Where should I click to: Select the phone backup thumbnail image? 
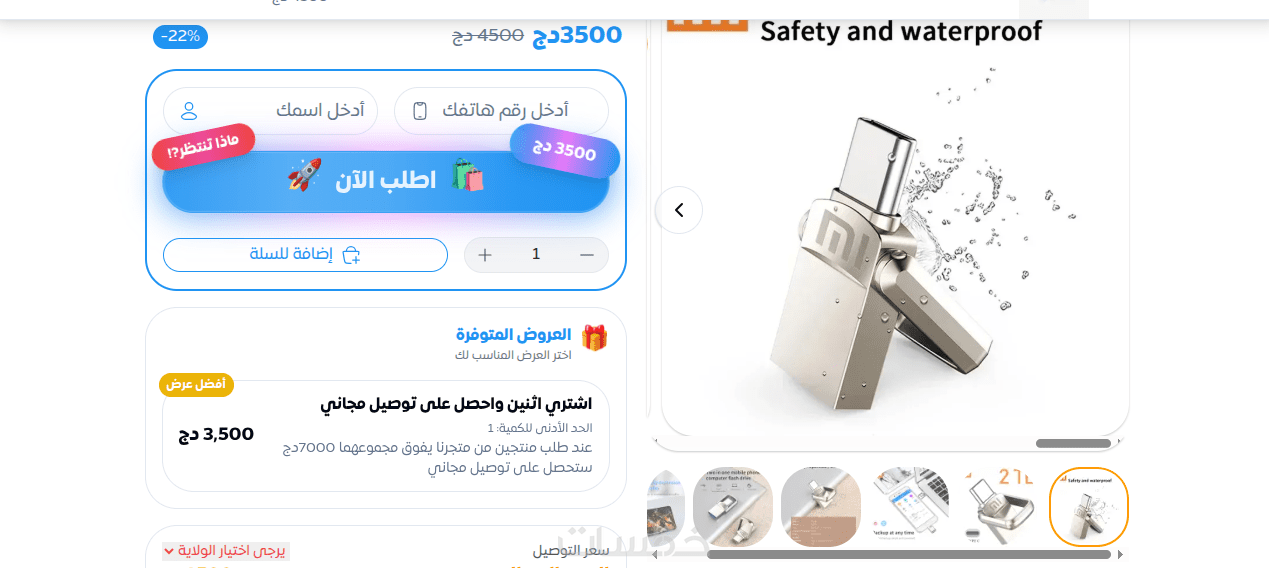coord(911,507)
